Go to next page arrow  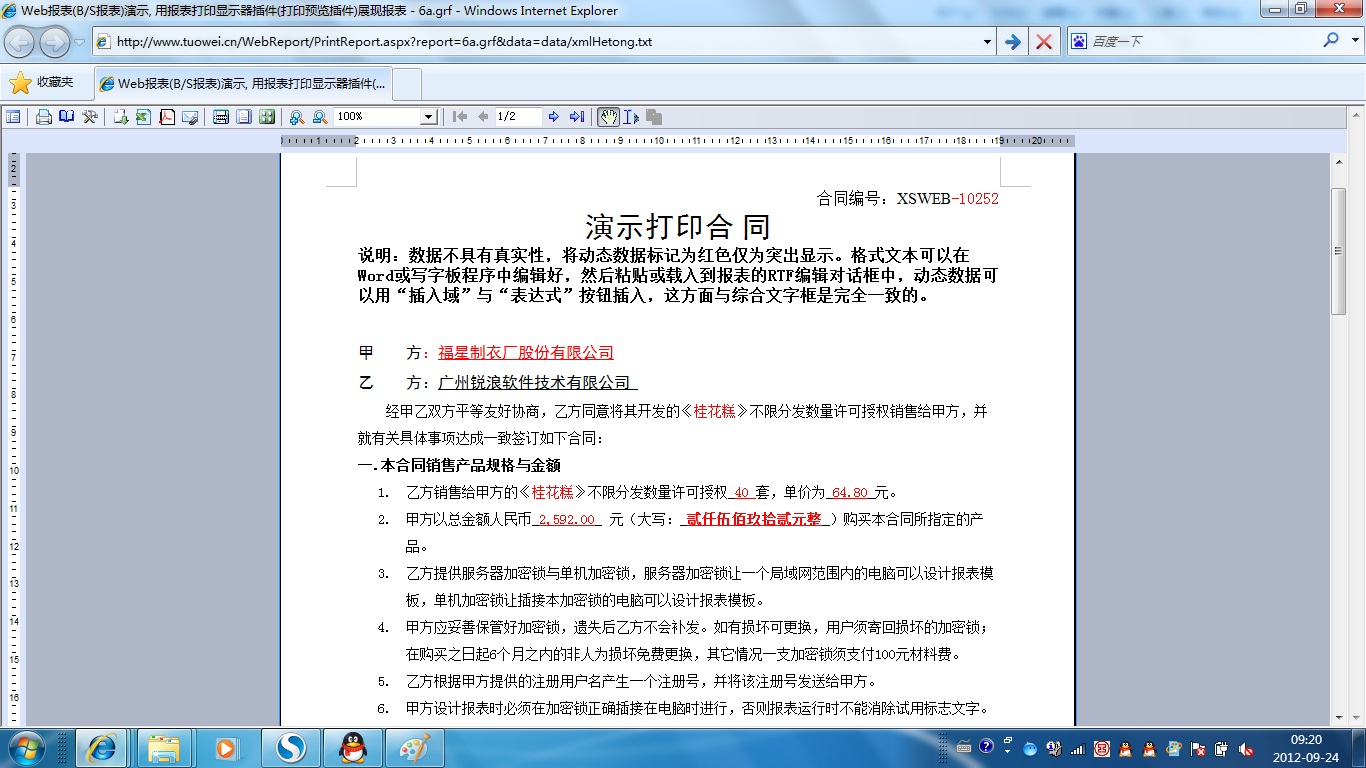click(554, 117)
